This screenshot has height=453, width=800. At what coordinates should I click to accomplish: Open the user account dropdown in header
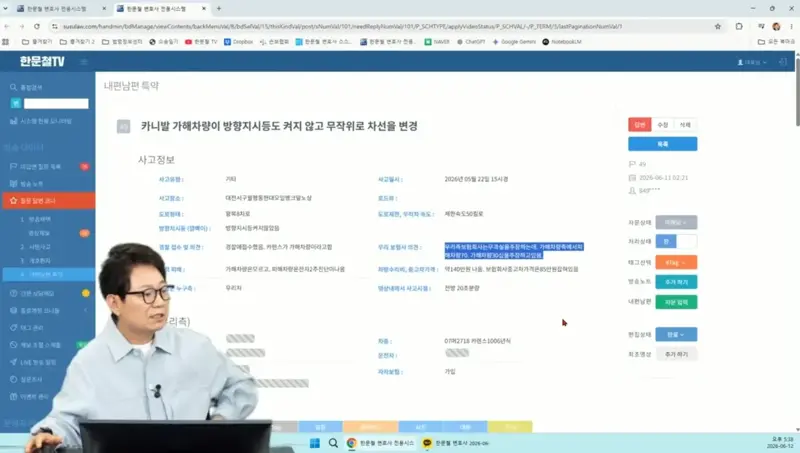[x=752, y=62]
